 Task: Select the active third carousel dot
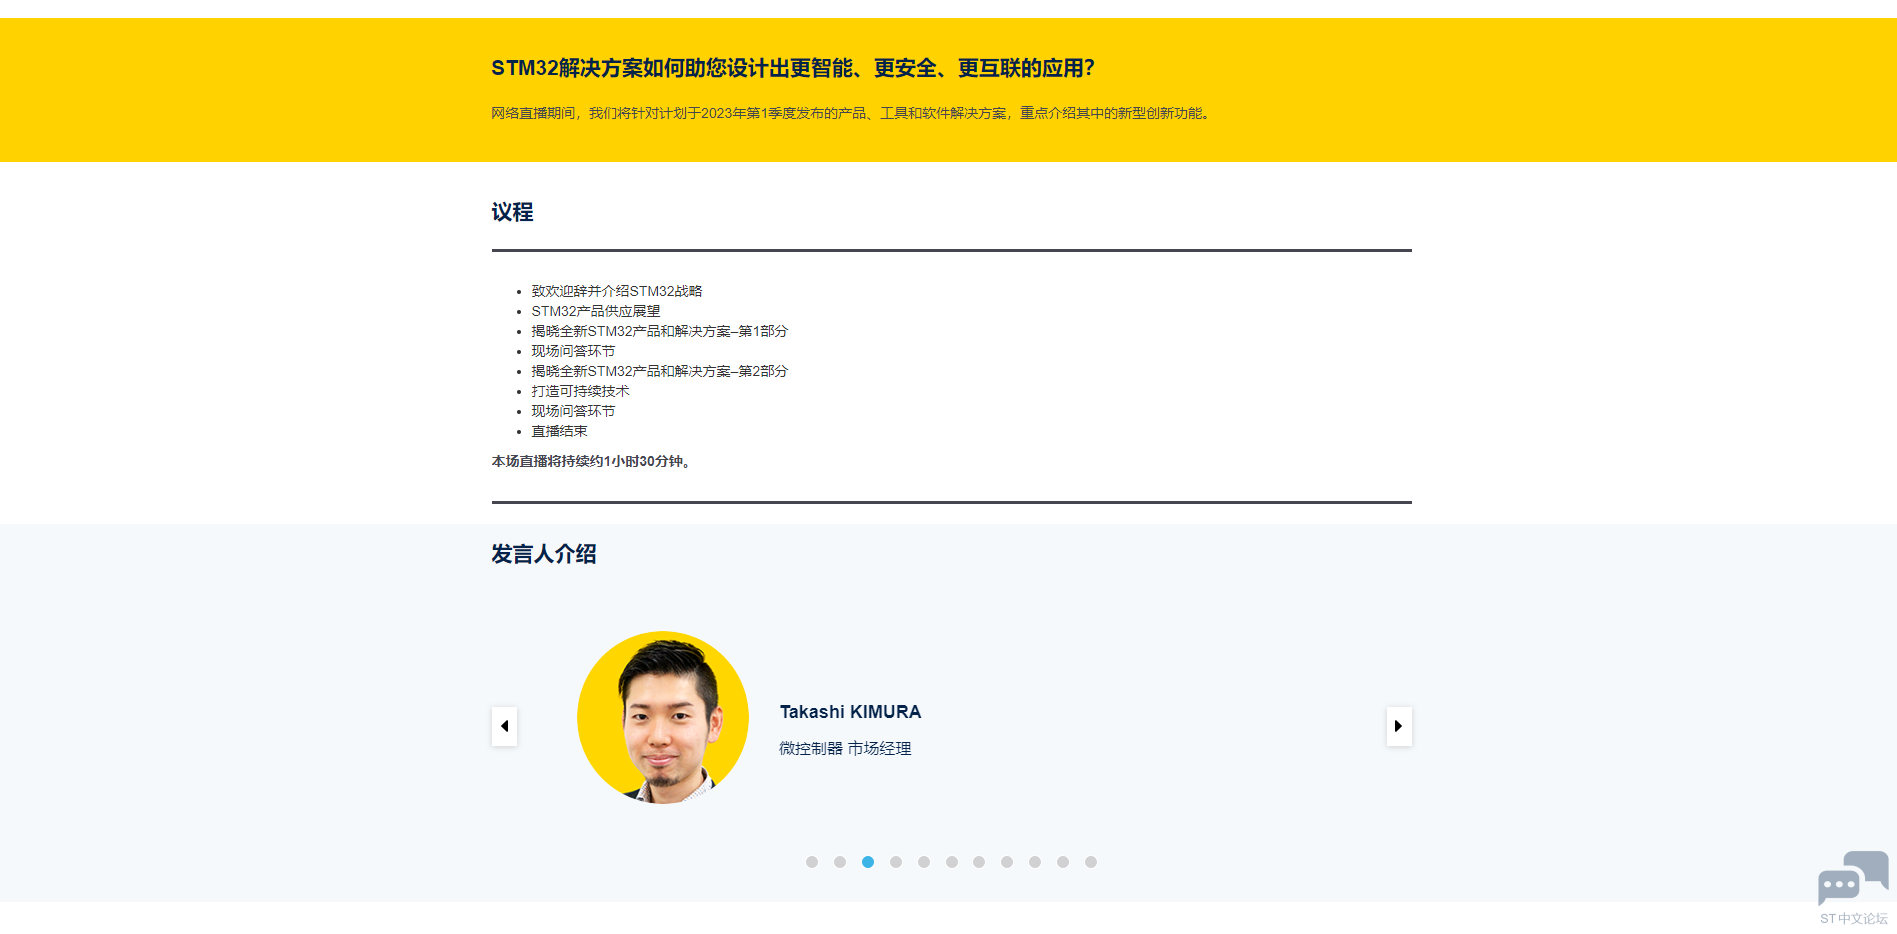[x=868, y=862]
